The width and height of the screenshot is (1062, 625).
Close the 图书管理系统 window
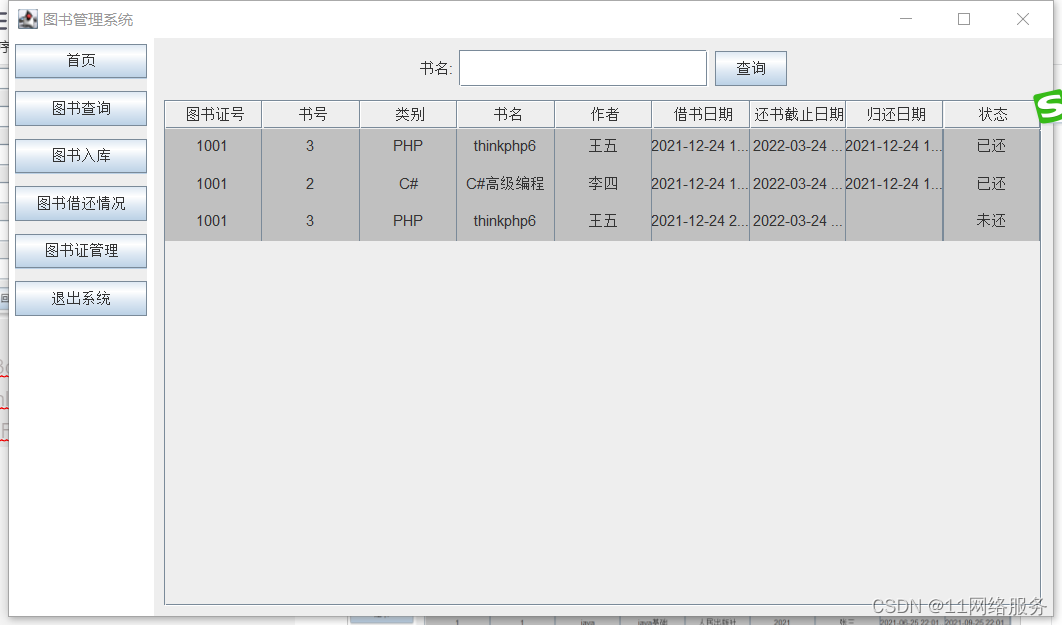1023,19
